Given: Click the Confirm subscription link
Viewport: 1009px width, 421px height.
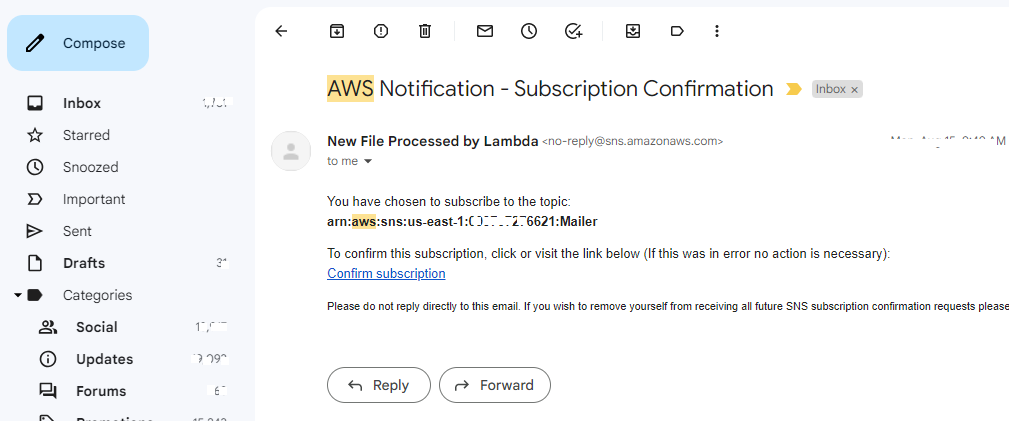Looking at the screenshot, I should [x=386, y=273].
